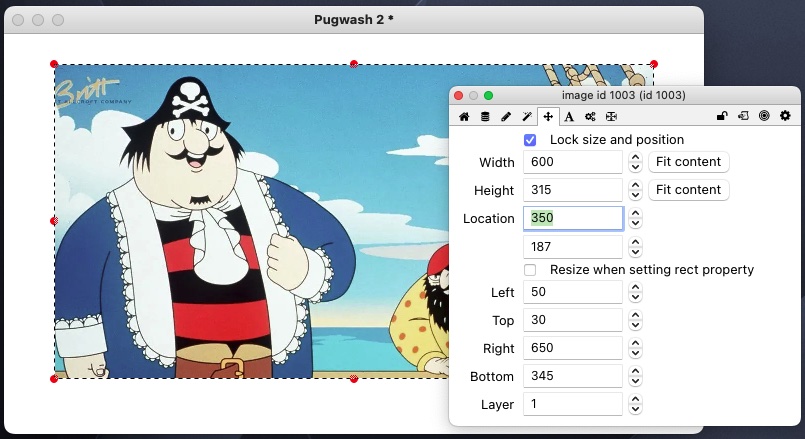
Task: Enable Resize when setting rect property
Action: 530,270
